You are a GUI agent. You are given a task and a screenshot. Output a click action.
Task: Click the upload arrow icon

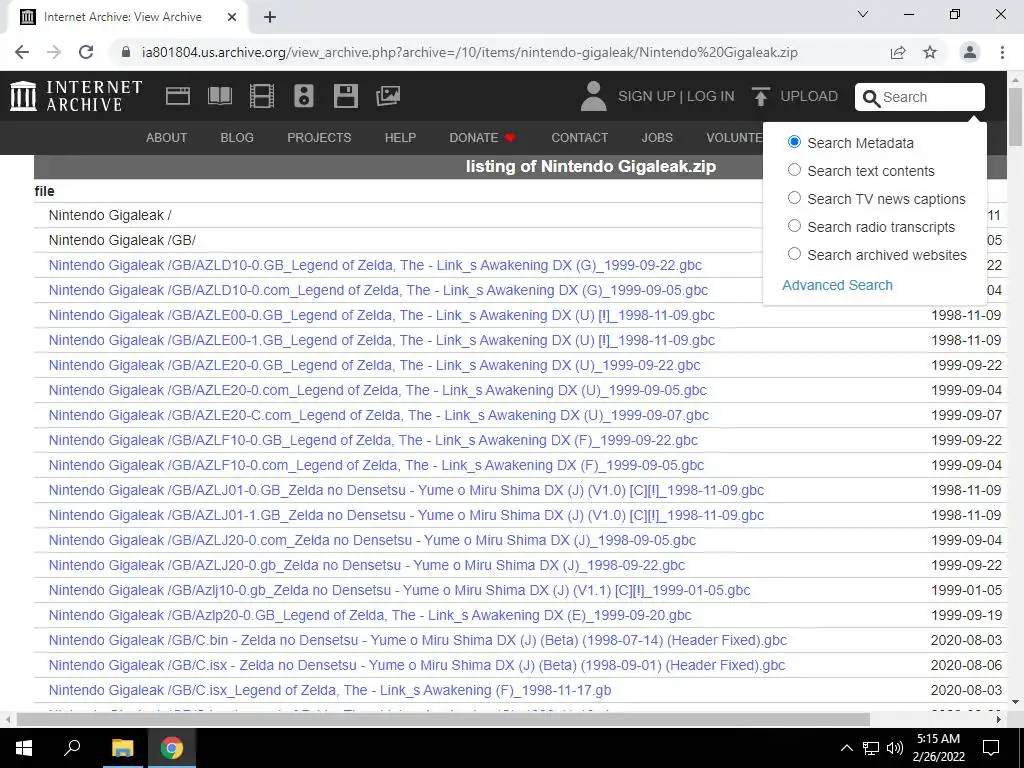click(x=760, y=97)
